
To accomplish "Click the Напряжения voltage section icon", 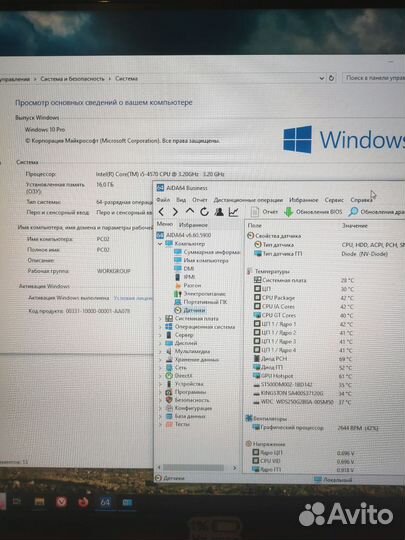I will (249, 444).
